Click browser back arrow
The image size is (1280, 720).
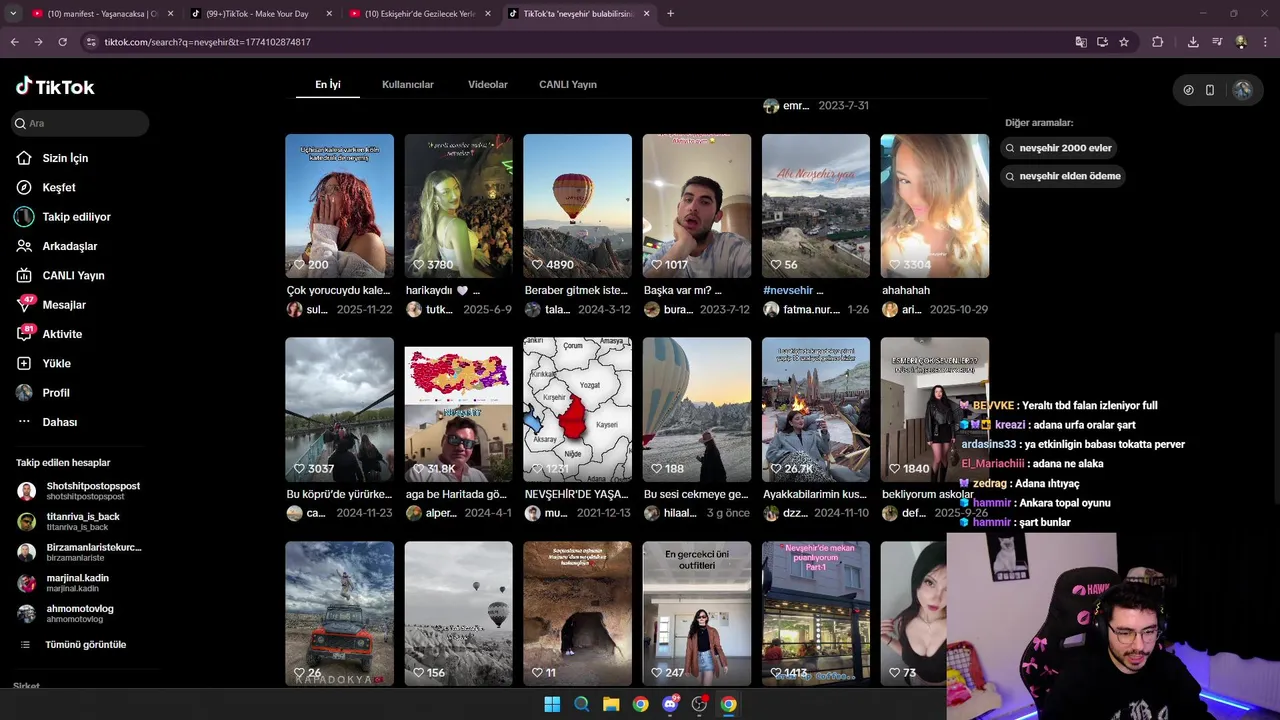[14, 42]
